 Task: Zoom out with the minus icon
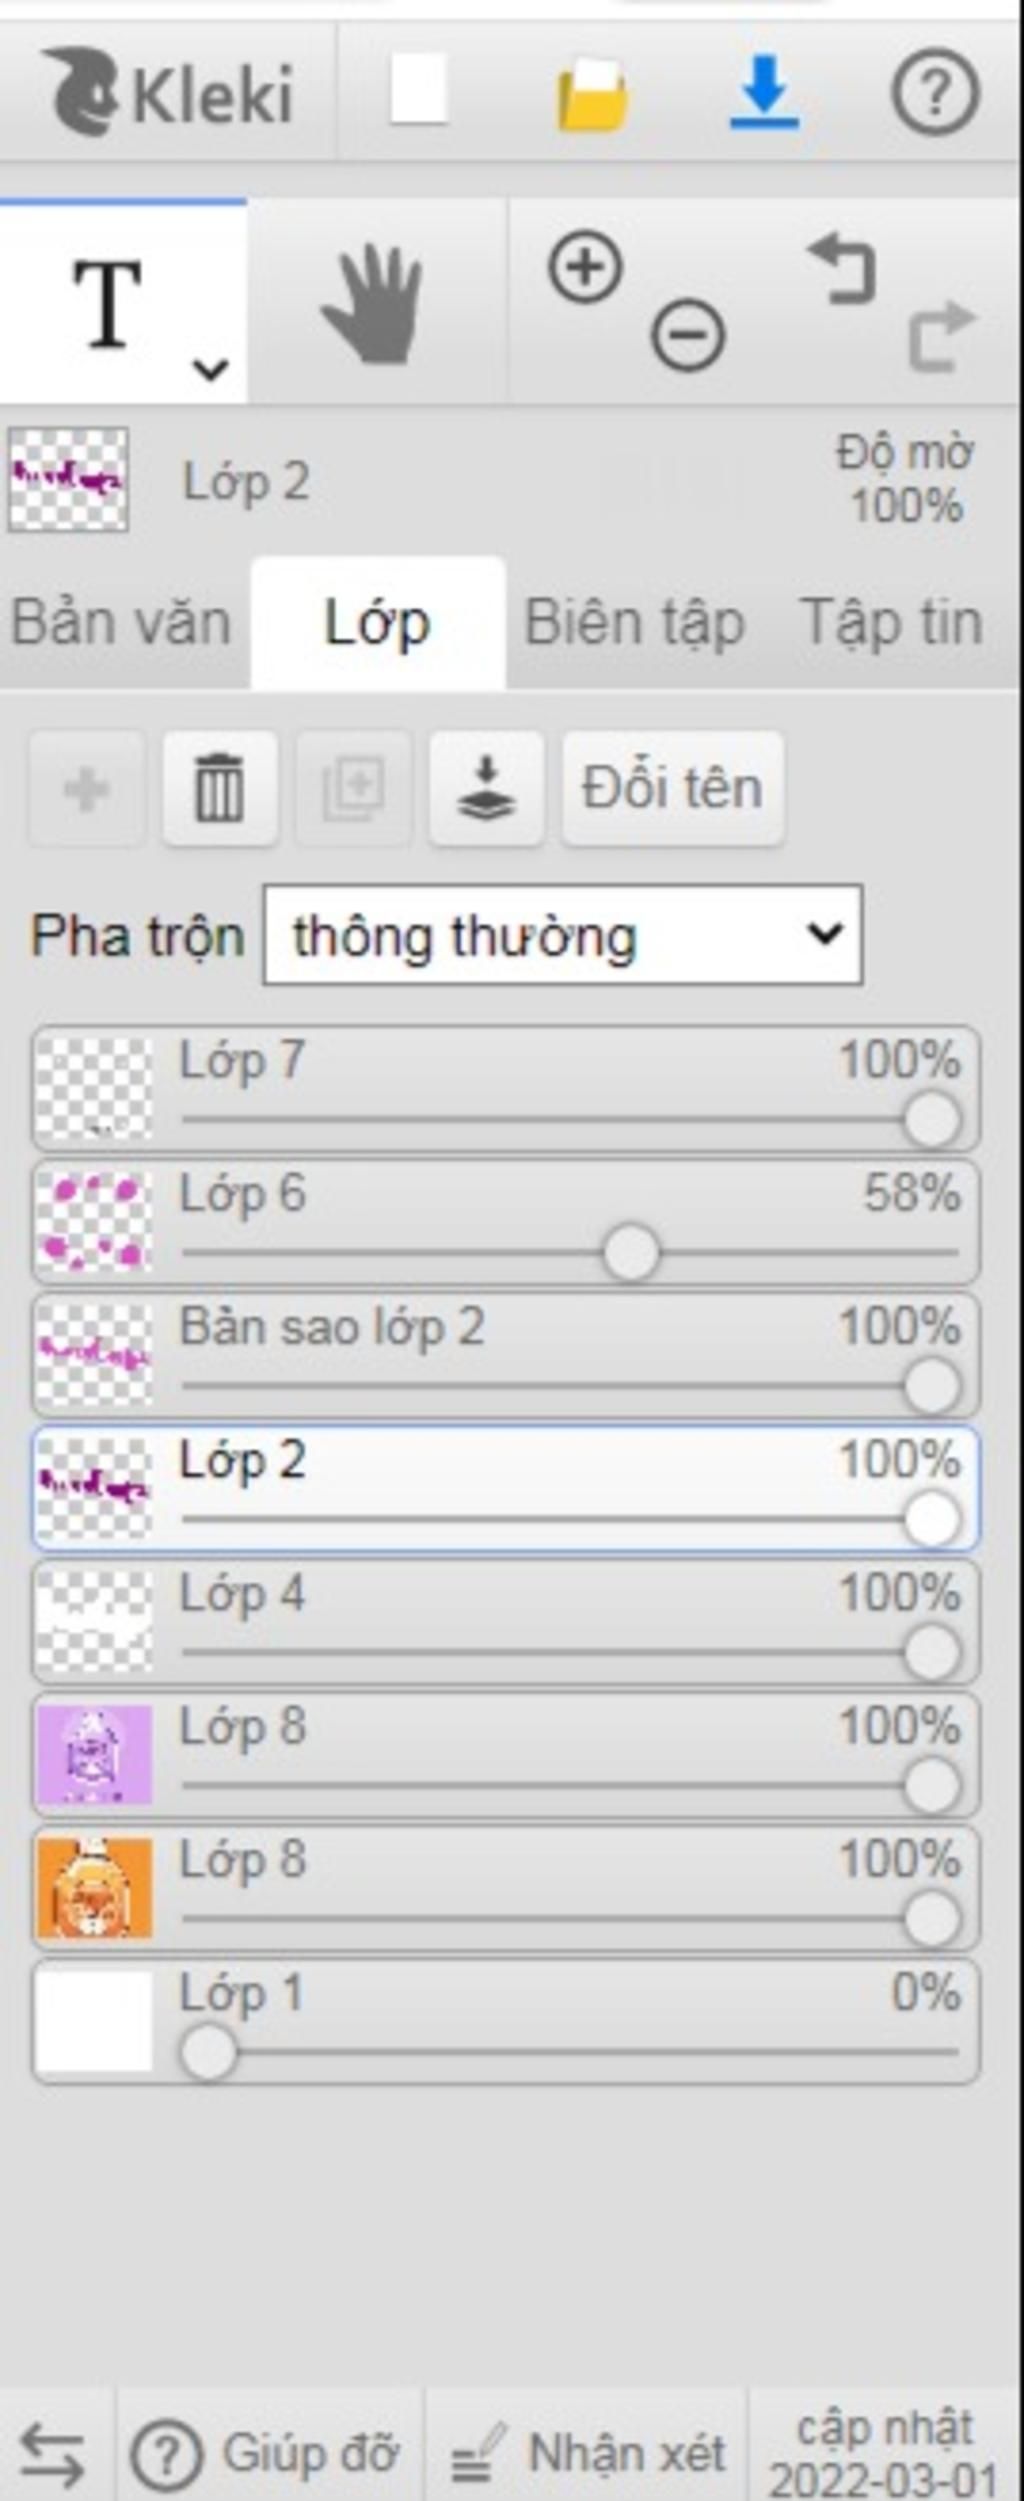click(x=688, y=335)
